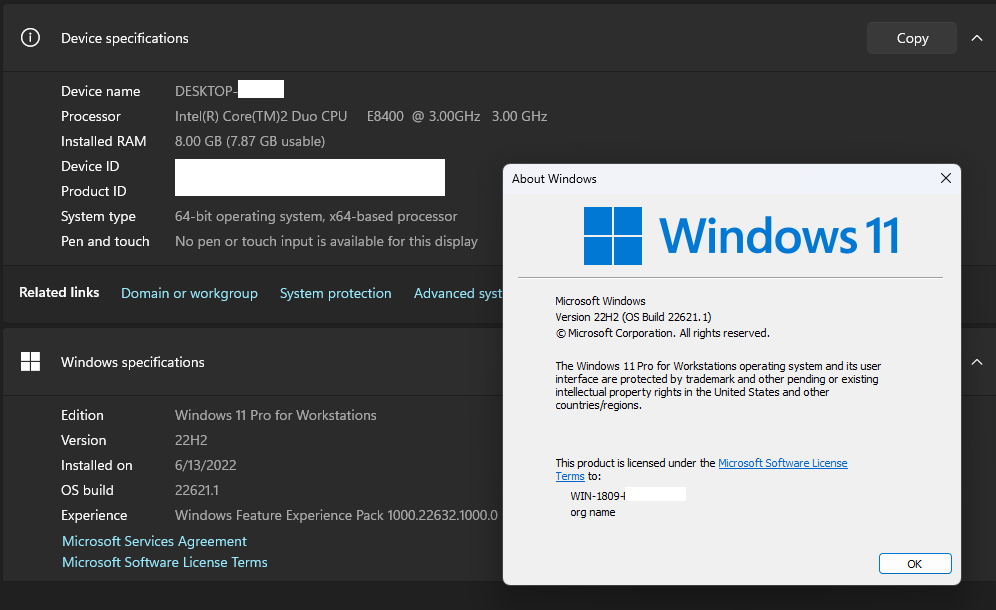Click the Product ID label
Image resolution: width=996 pixels, height=610 pixels.
point(93,191)
